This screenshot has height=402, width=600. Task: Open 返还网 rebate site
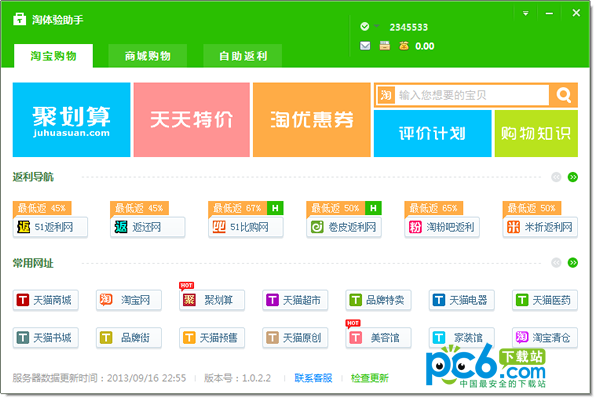[148, 227]
